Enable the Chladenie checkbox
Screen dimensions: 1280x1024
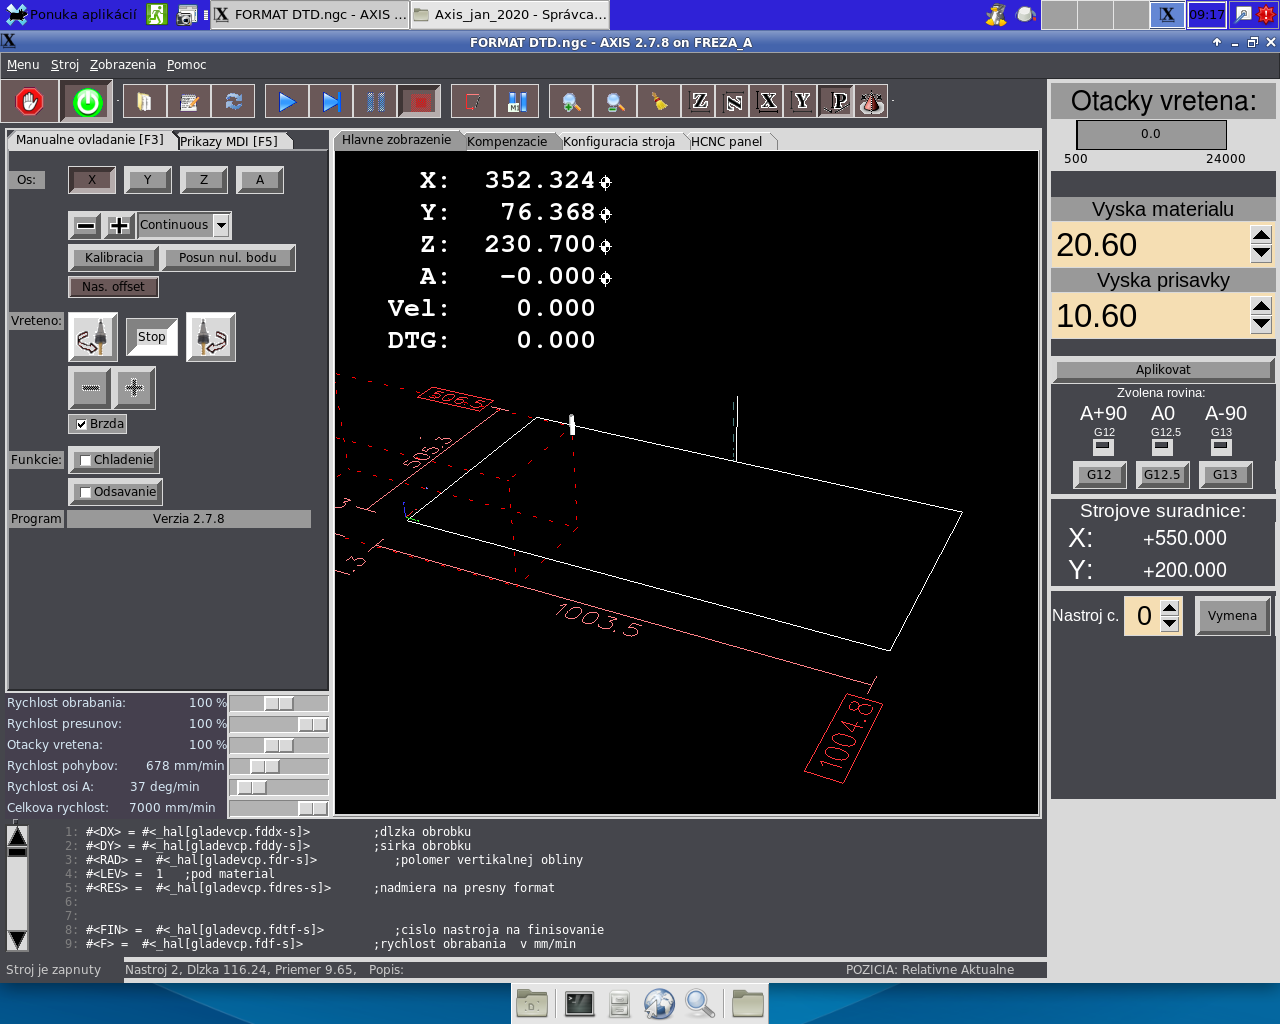coord(86,460)
